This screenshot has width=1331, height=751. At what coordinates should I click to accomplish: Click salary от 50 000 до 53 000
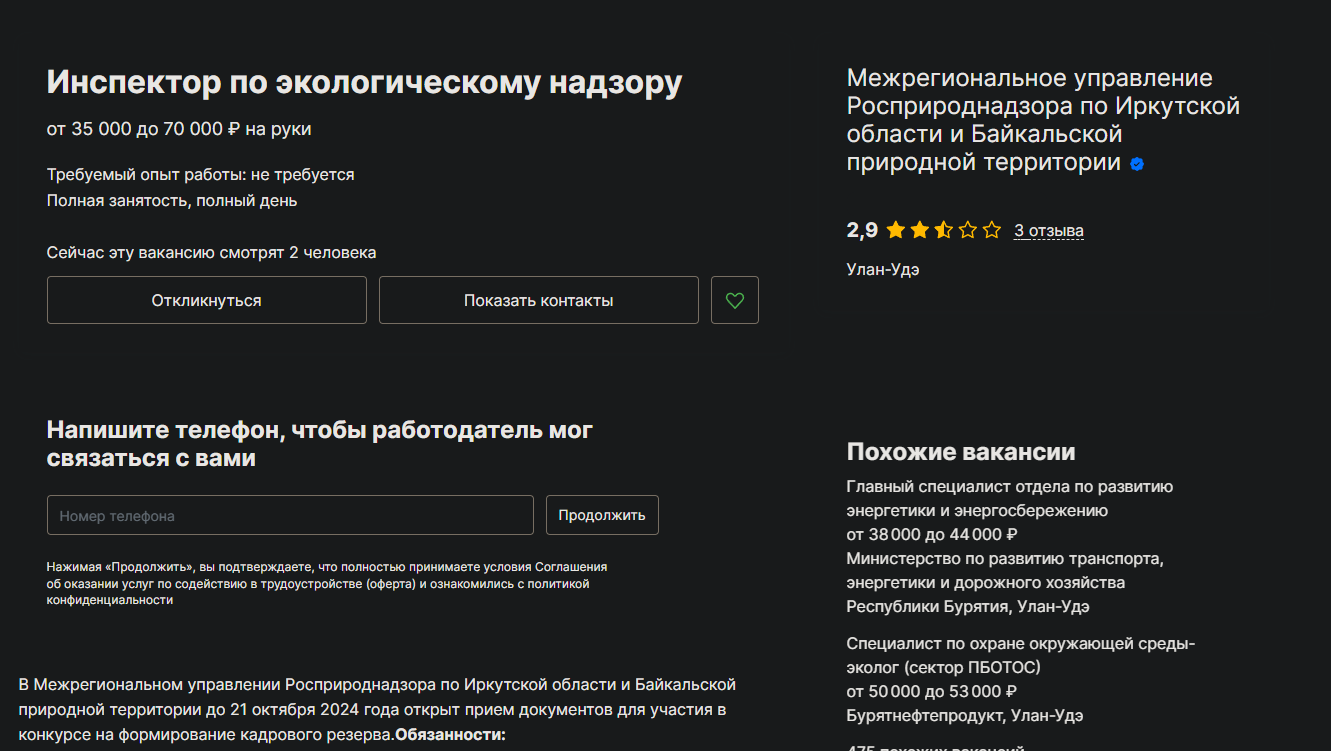click(932, 691)
